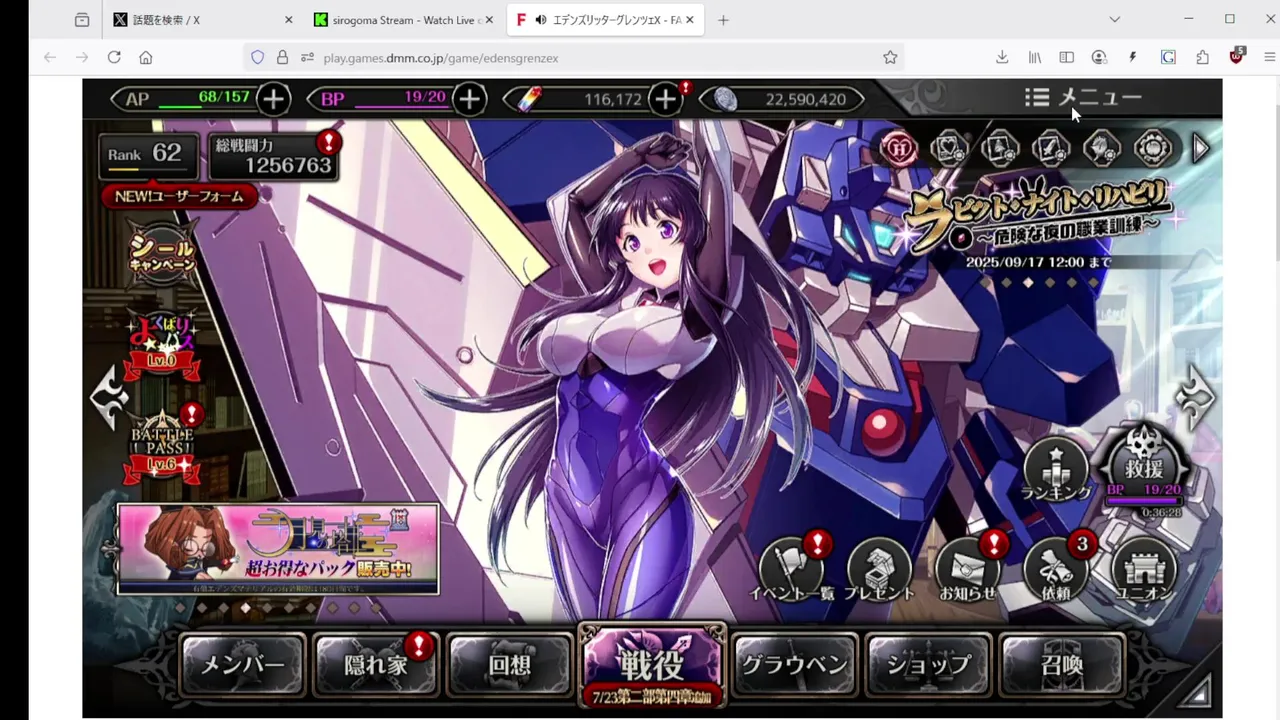Switch to the sirogoma Stream browser tab
This screenshot has height=720, width=1280.
[x=404, y=20]
